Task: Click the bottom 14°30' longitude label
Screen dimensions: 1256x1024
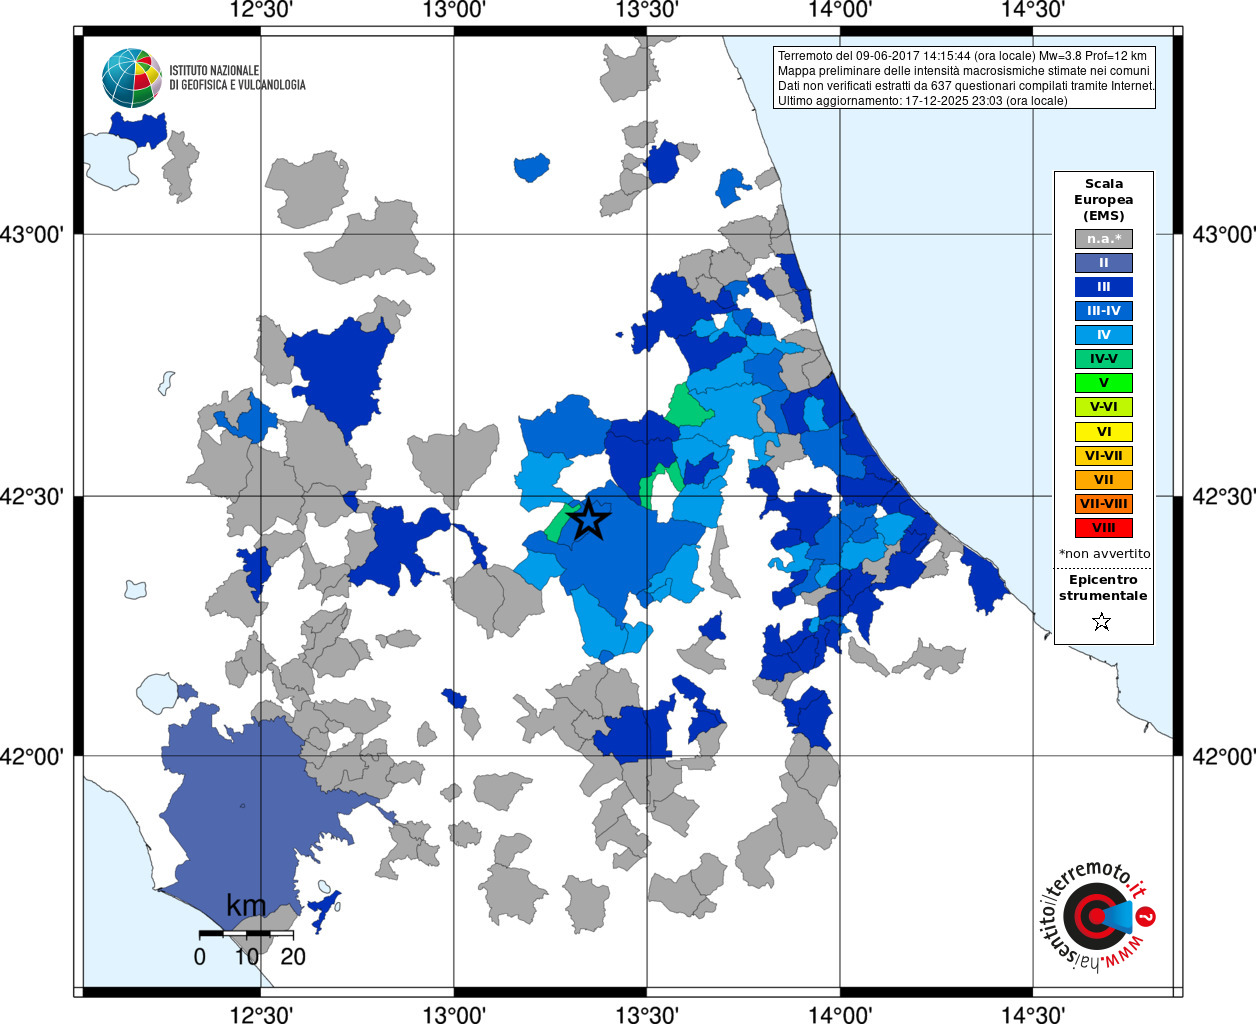Action: pos(1033,1014)
